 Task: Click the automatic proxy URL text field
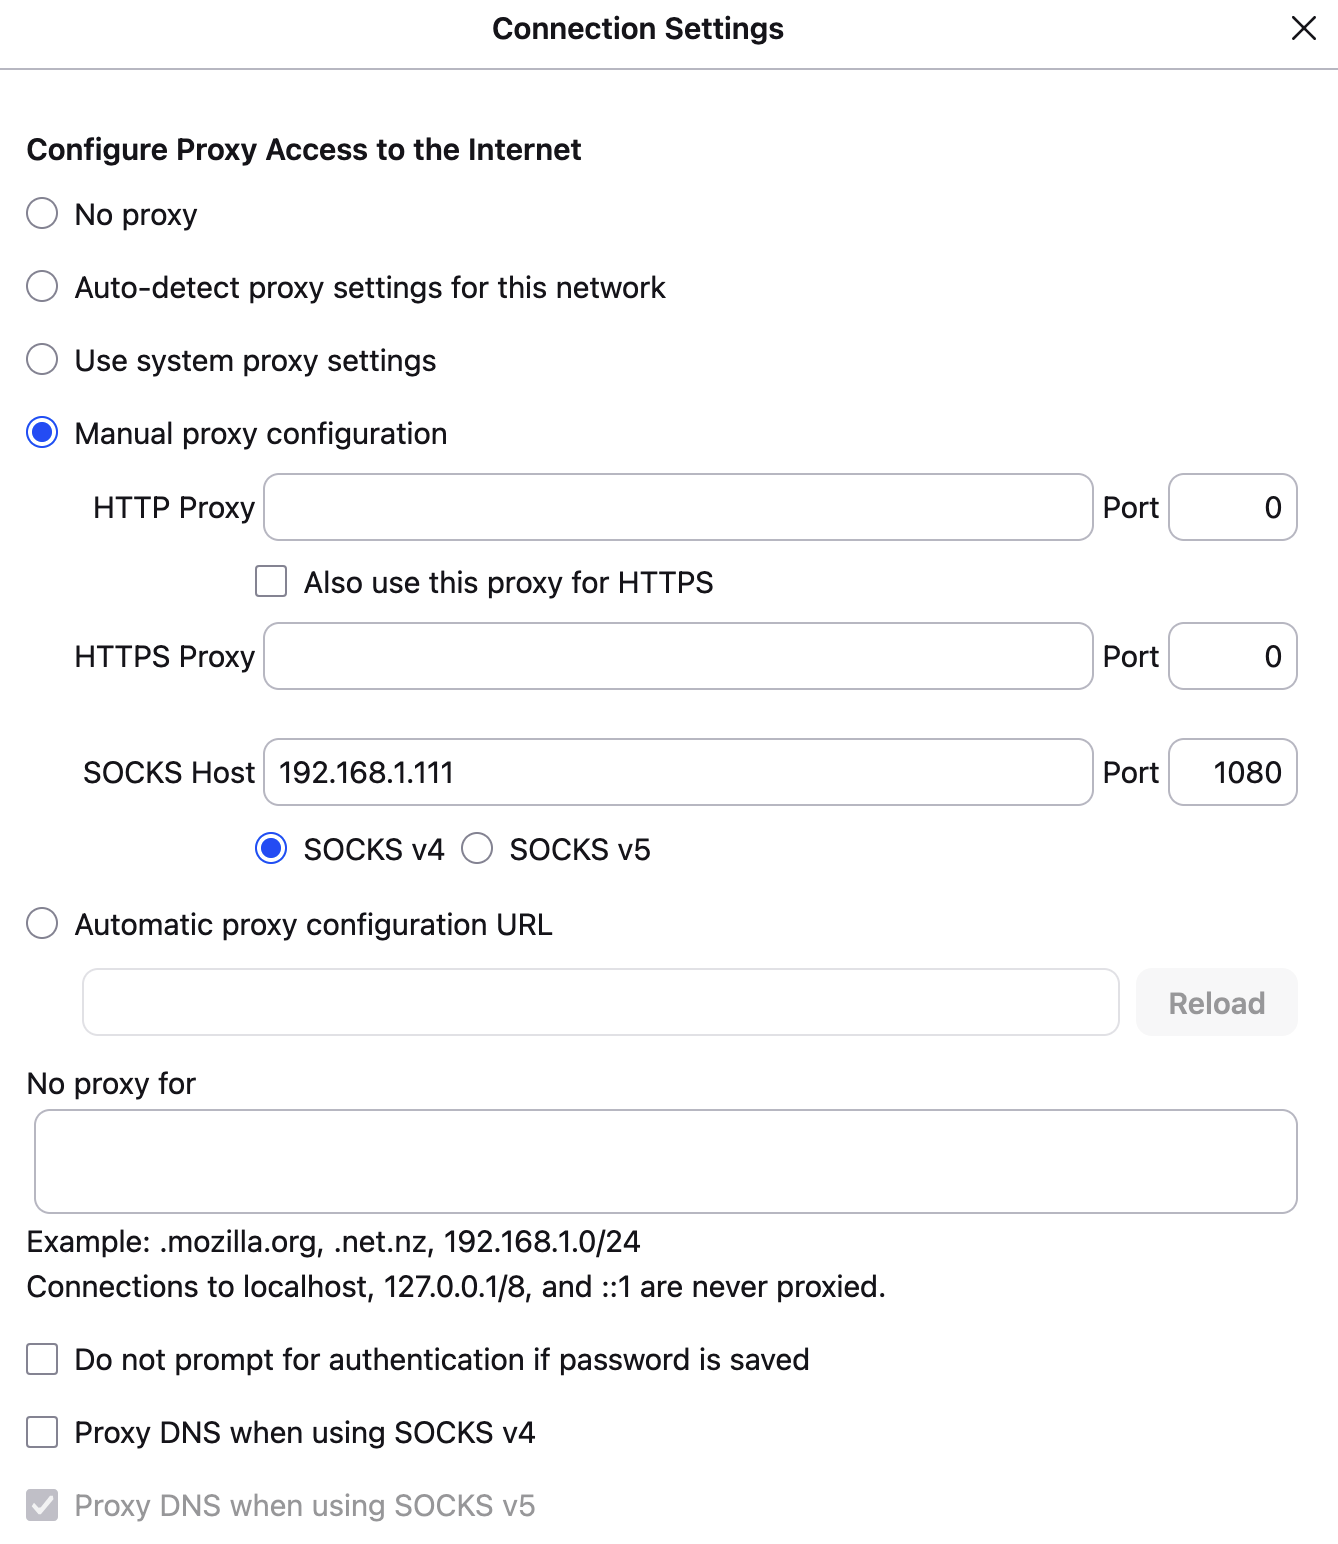point(600,1002)
